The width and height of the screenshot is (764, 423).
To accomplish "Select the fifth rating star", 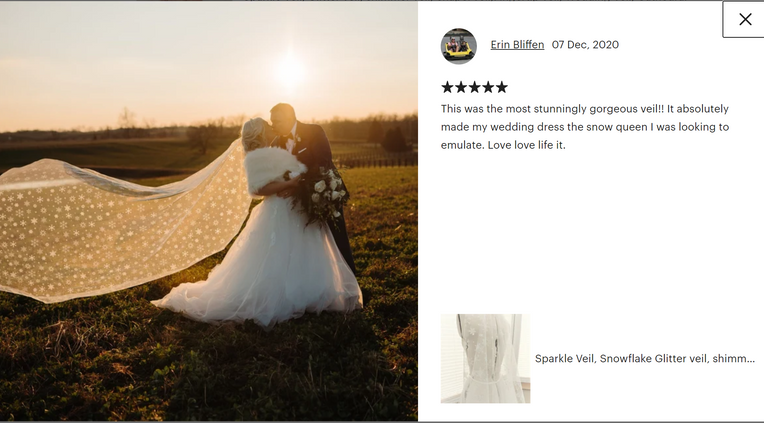I will pyautogui.click(x=502, y=87).
